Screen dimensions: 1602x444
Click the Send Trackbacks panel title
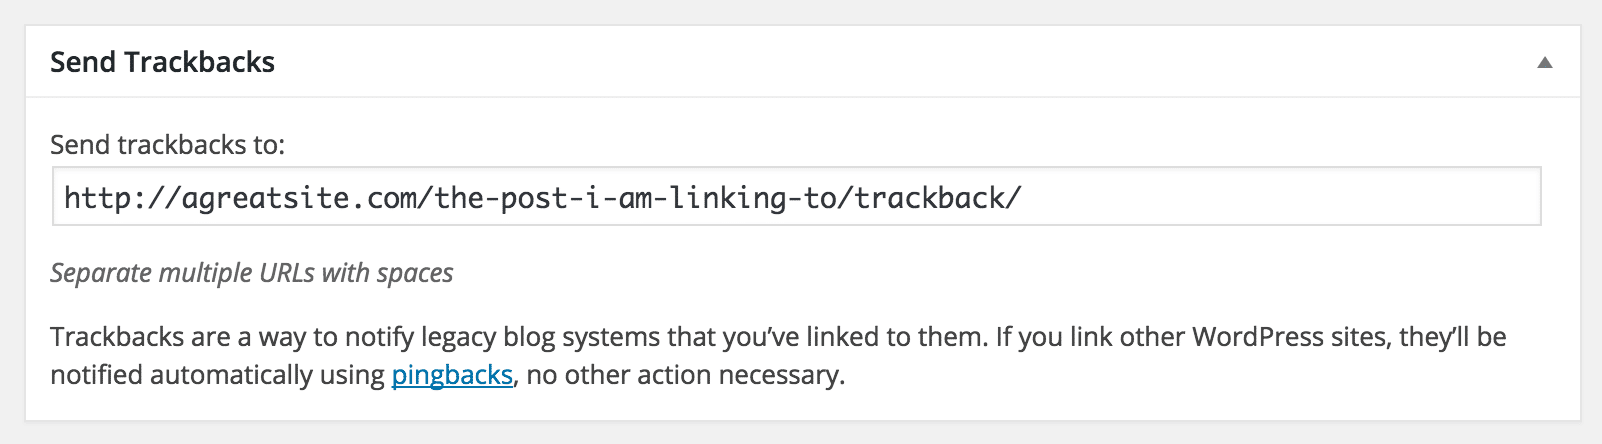[162, 62]
